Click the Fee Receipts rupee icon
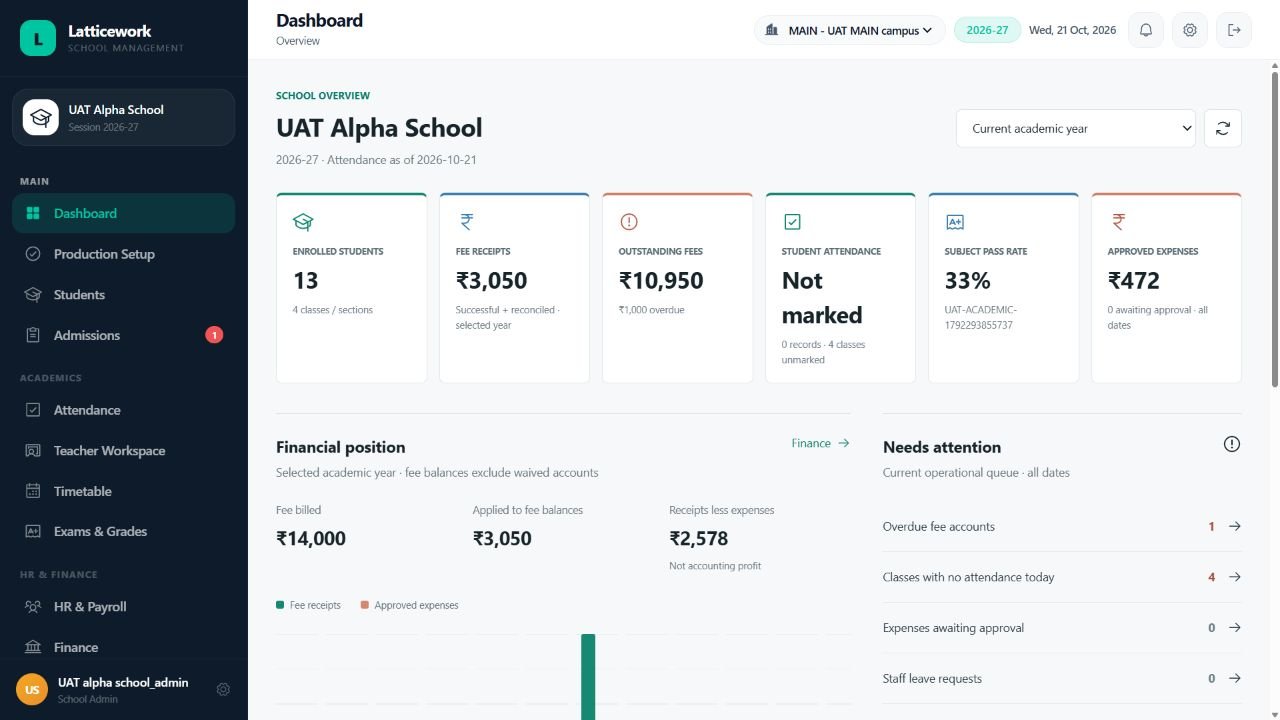Screen dimensions: 1280x720 pos(466,222)
